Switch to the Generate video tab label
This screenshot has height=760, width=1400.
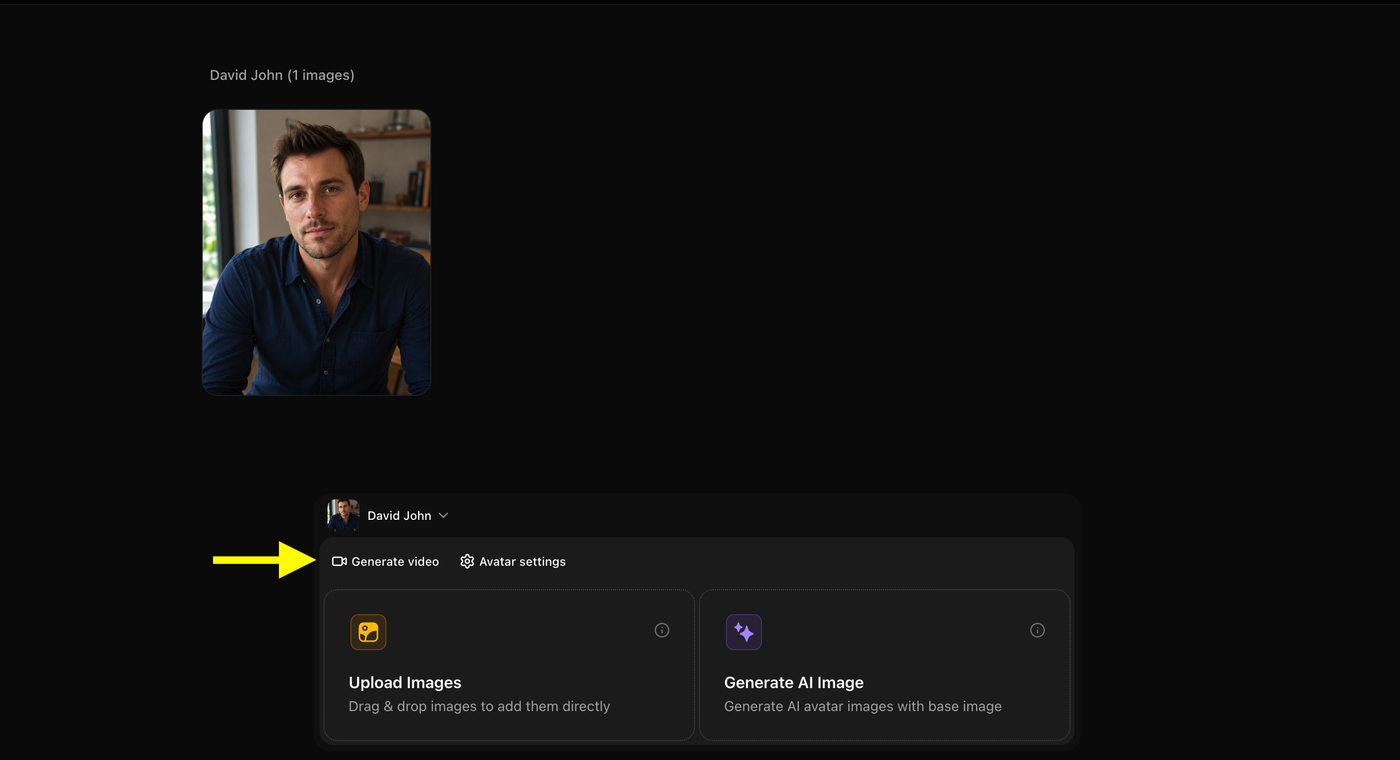pyautogui.click(x=395, y=562)
